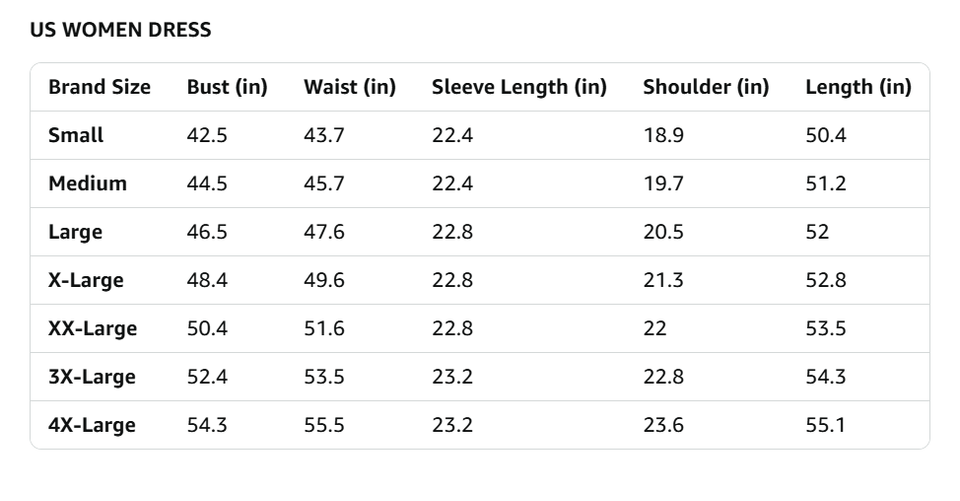Select the 3X-Large row label
Viewport: 960px width, 501px height.
(92, 377)
